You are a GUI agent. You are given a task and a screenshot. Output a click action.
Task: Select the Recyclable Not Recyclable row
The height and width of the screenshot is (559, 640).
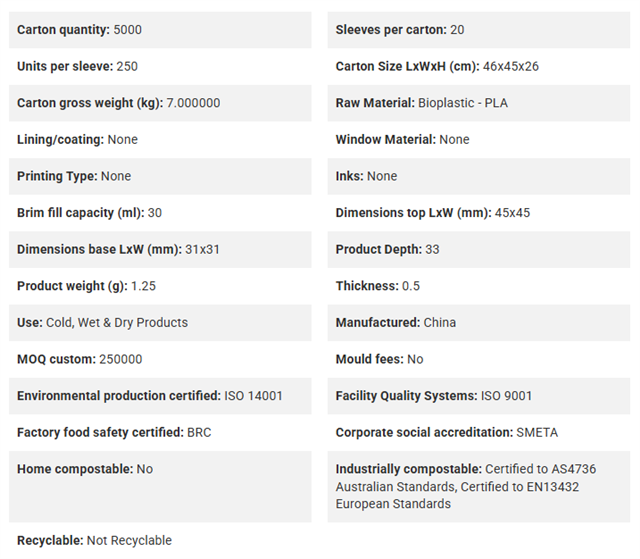tap(160, 541)
